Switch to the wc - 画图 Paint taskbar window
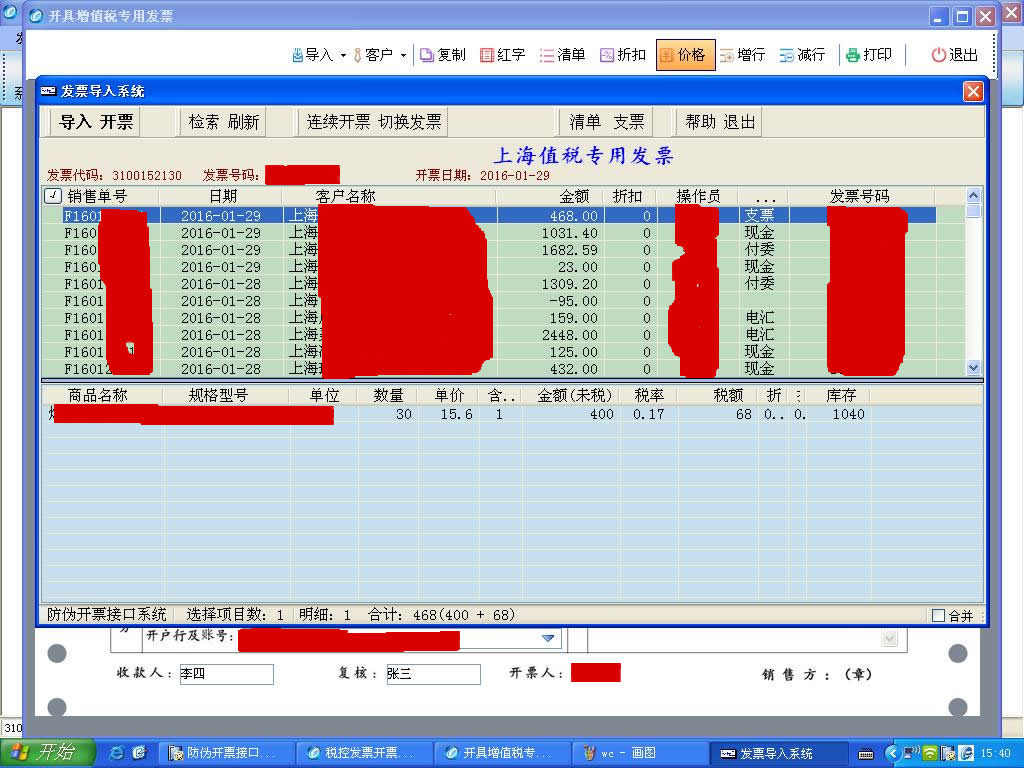This screenshot has height=768, width=1024. 638,753
